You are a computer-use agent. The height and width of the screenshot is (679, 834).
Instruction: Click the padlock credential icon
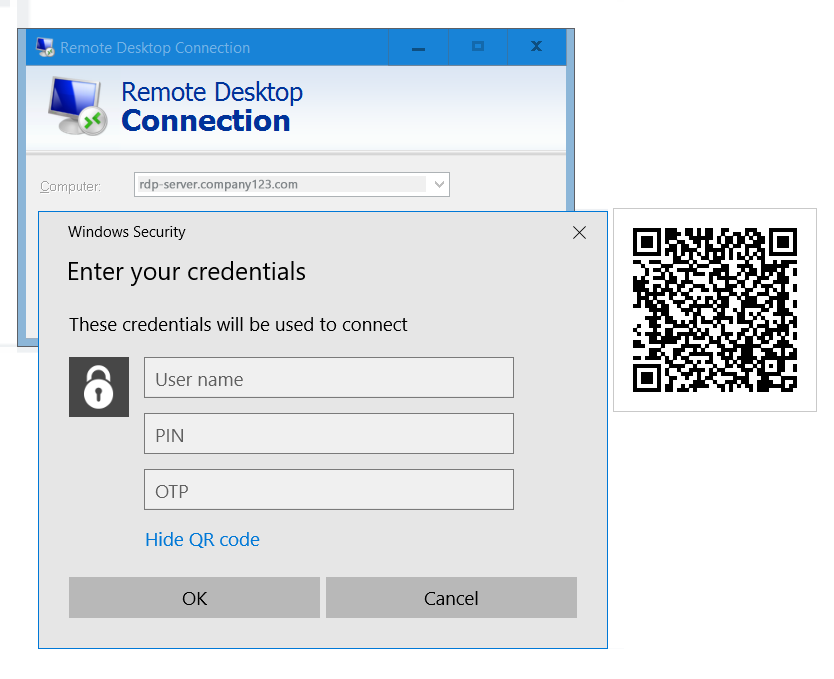click(x=99, y=387)
